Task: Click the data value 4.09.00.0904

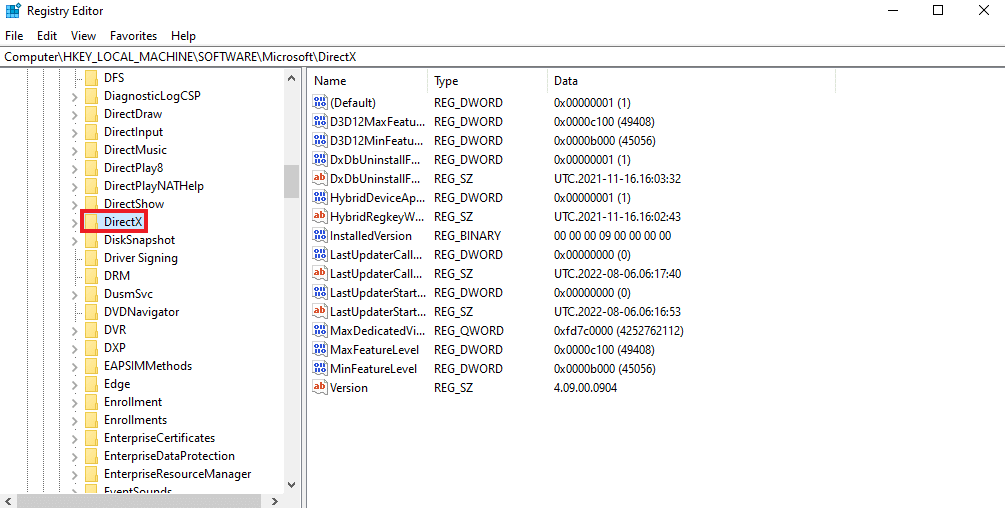Action: (585, 388)
